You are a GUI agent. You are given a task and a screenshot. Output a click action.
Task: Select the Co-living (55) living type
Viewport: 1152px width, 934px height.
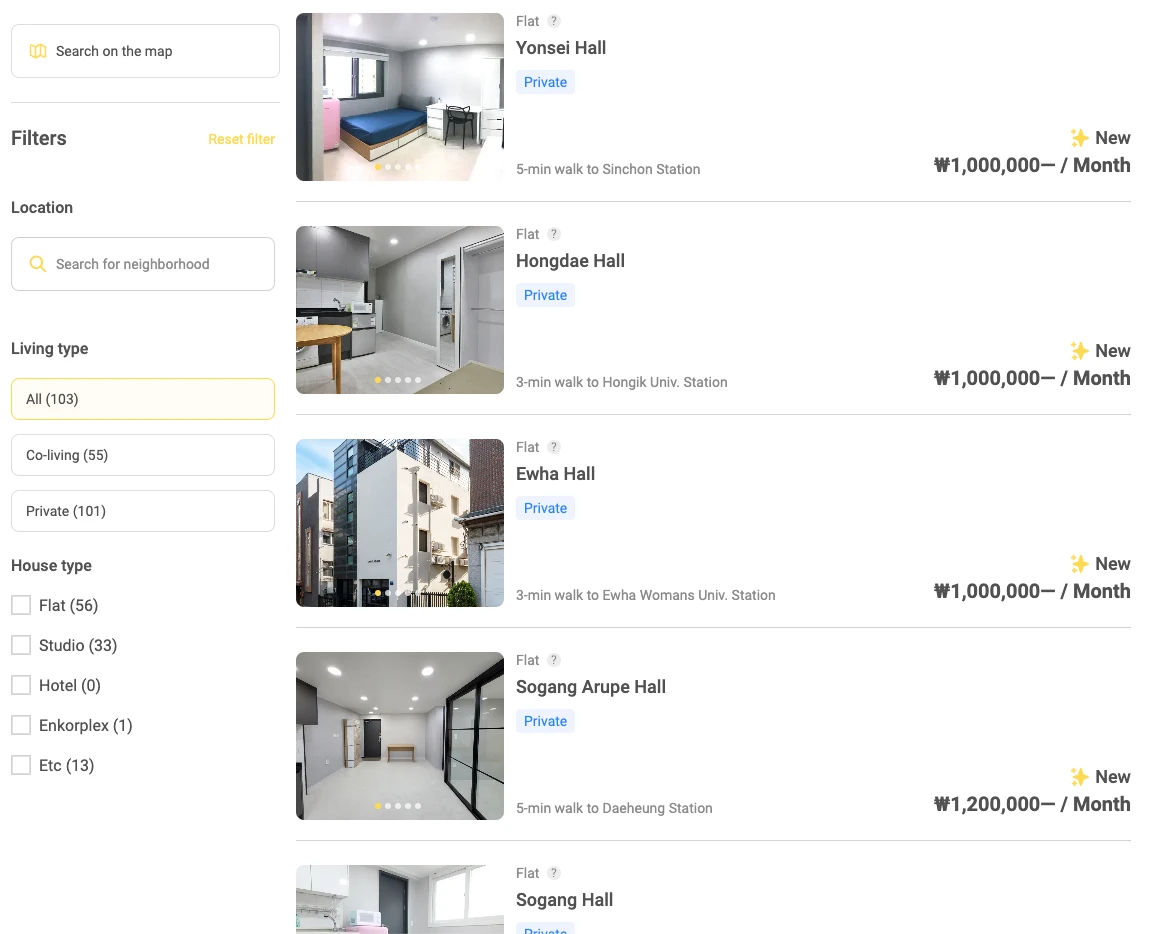[143, 455]
